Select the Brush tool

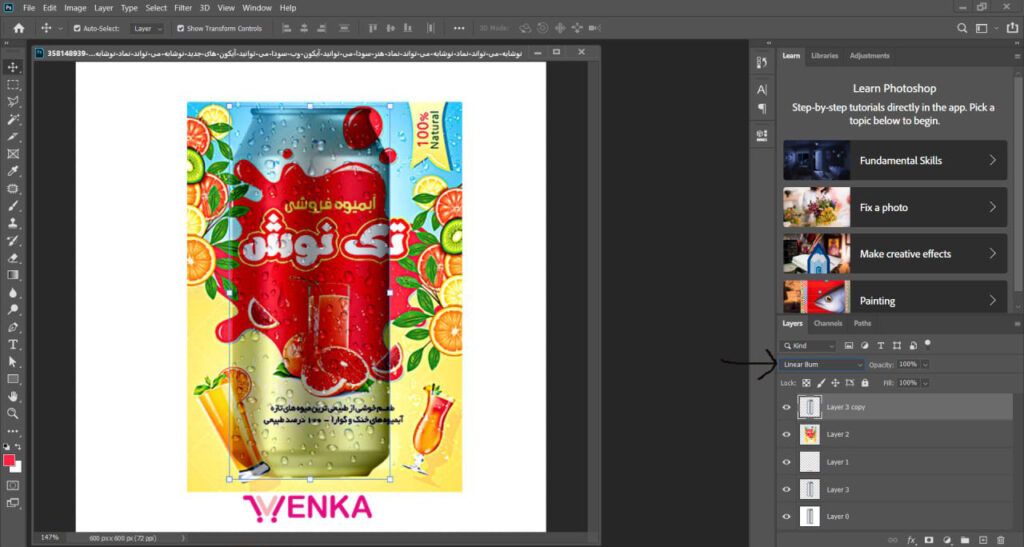coord(12,206)
